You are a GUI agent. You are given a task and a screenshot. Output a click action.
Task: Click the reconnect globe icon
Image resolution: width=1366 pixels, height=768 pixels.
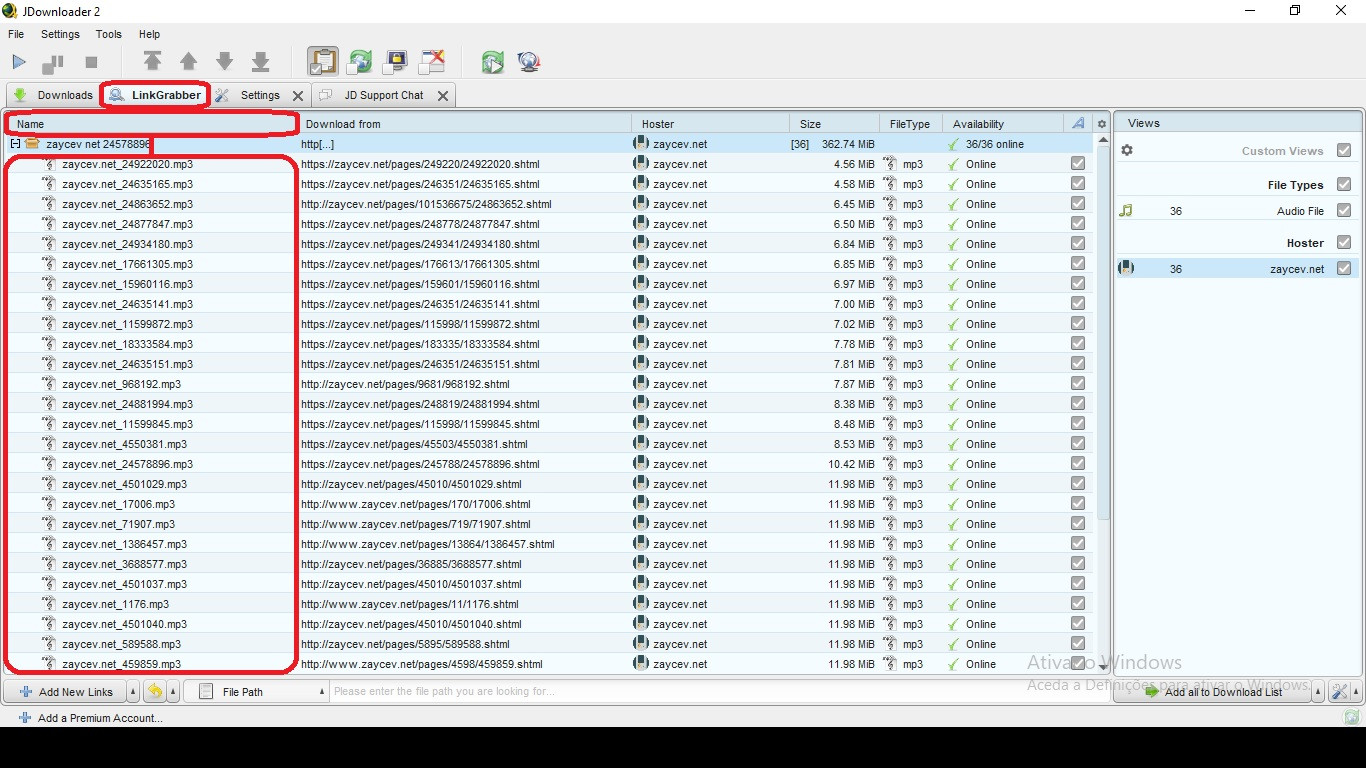[529, 62]
